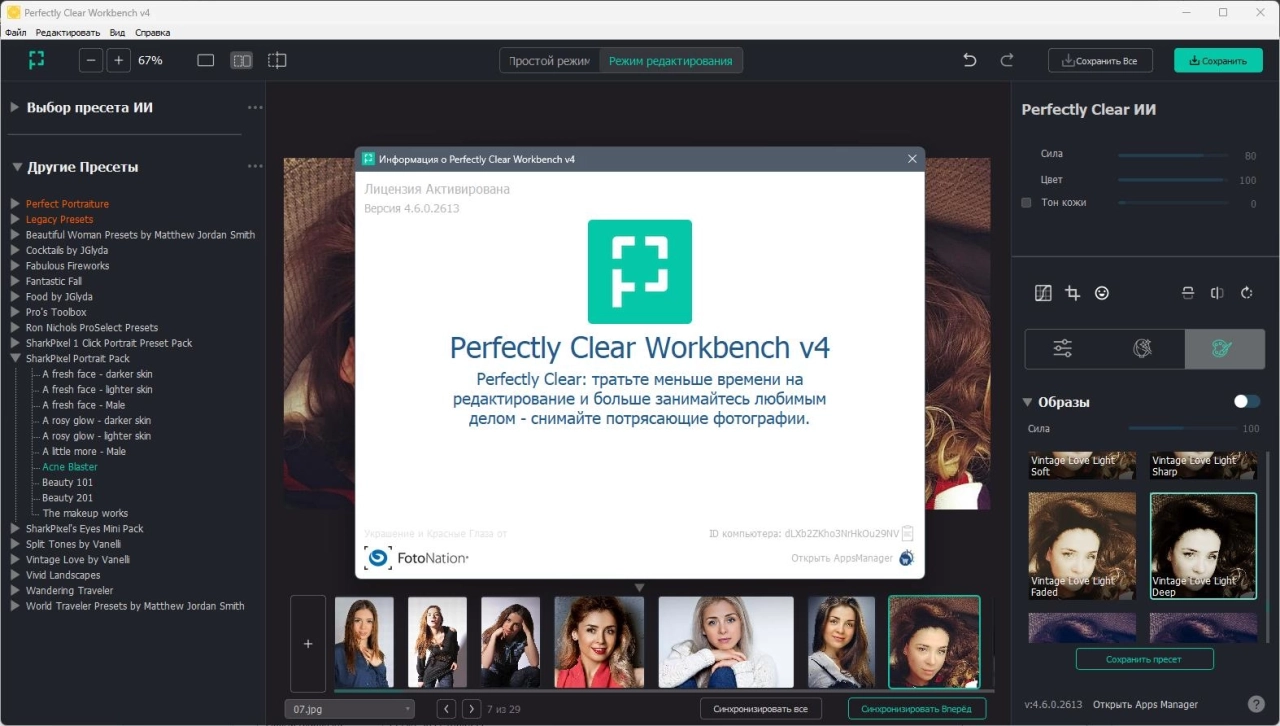
Task: Select the Режим редактирования tab
Action: pyautogui.click(x=670, y=61)
